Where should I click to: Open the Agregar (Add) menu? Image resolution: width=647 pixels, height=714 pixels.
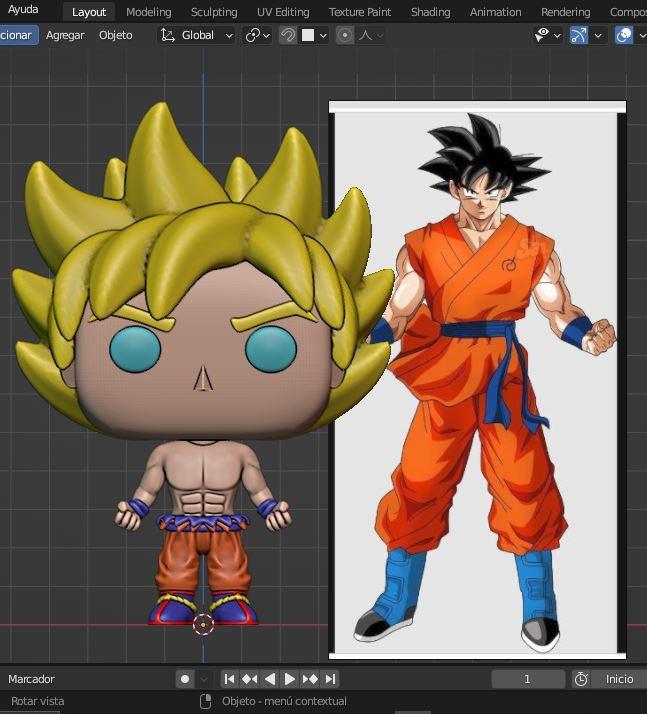(x=65, y=35)
